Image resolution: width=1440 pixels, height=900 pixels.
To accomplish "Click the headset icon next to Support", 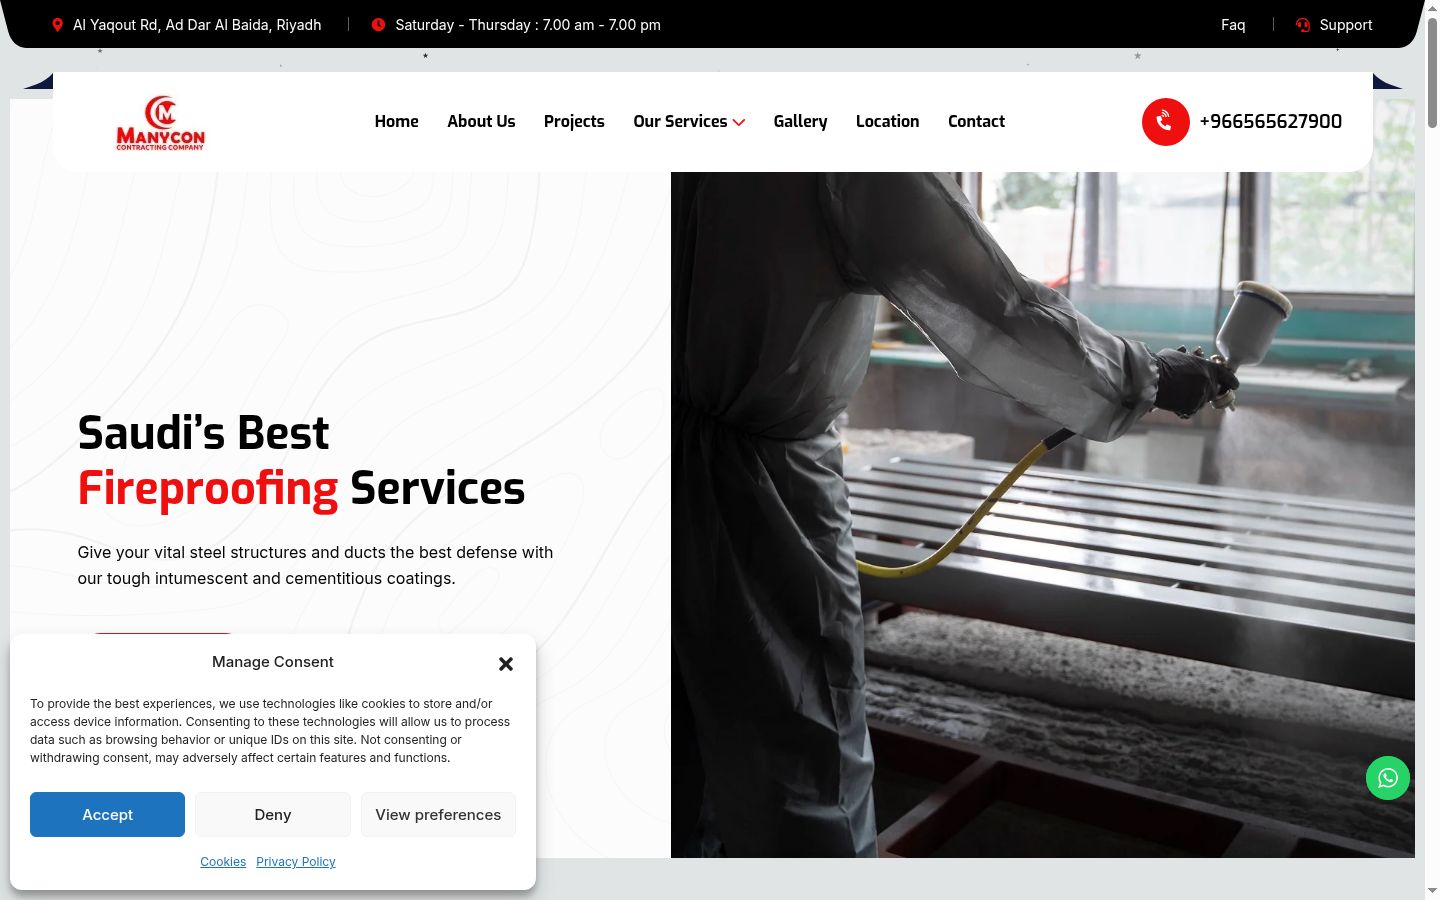I will [1303, 25].
